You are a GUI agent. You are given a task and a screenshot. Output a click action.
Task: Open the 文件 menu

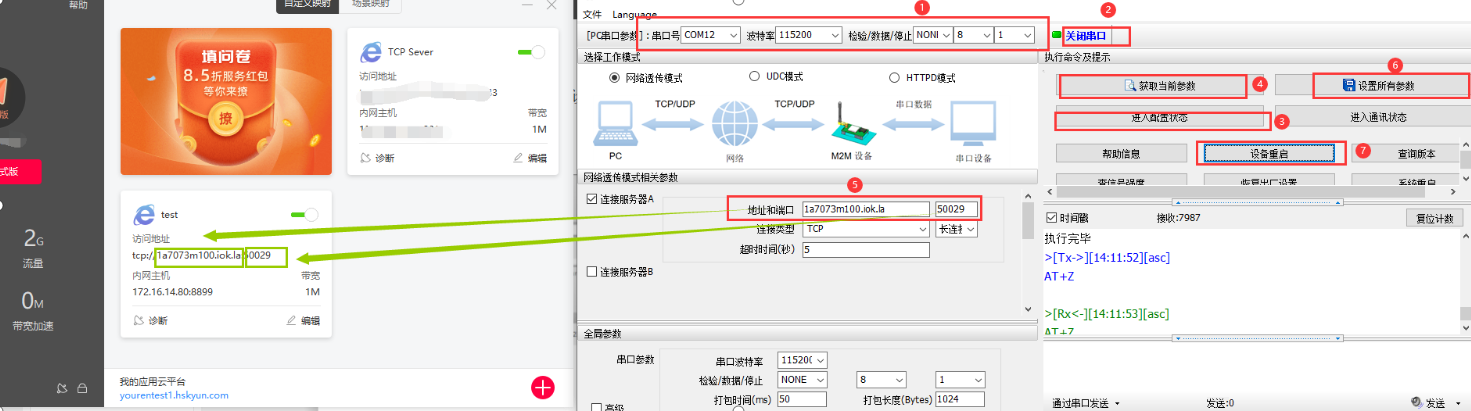[x=593, y=15]
